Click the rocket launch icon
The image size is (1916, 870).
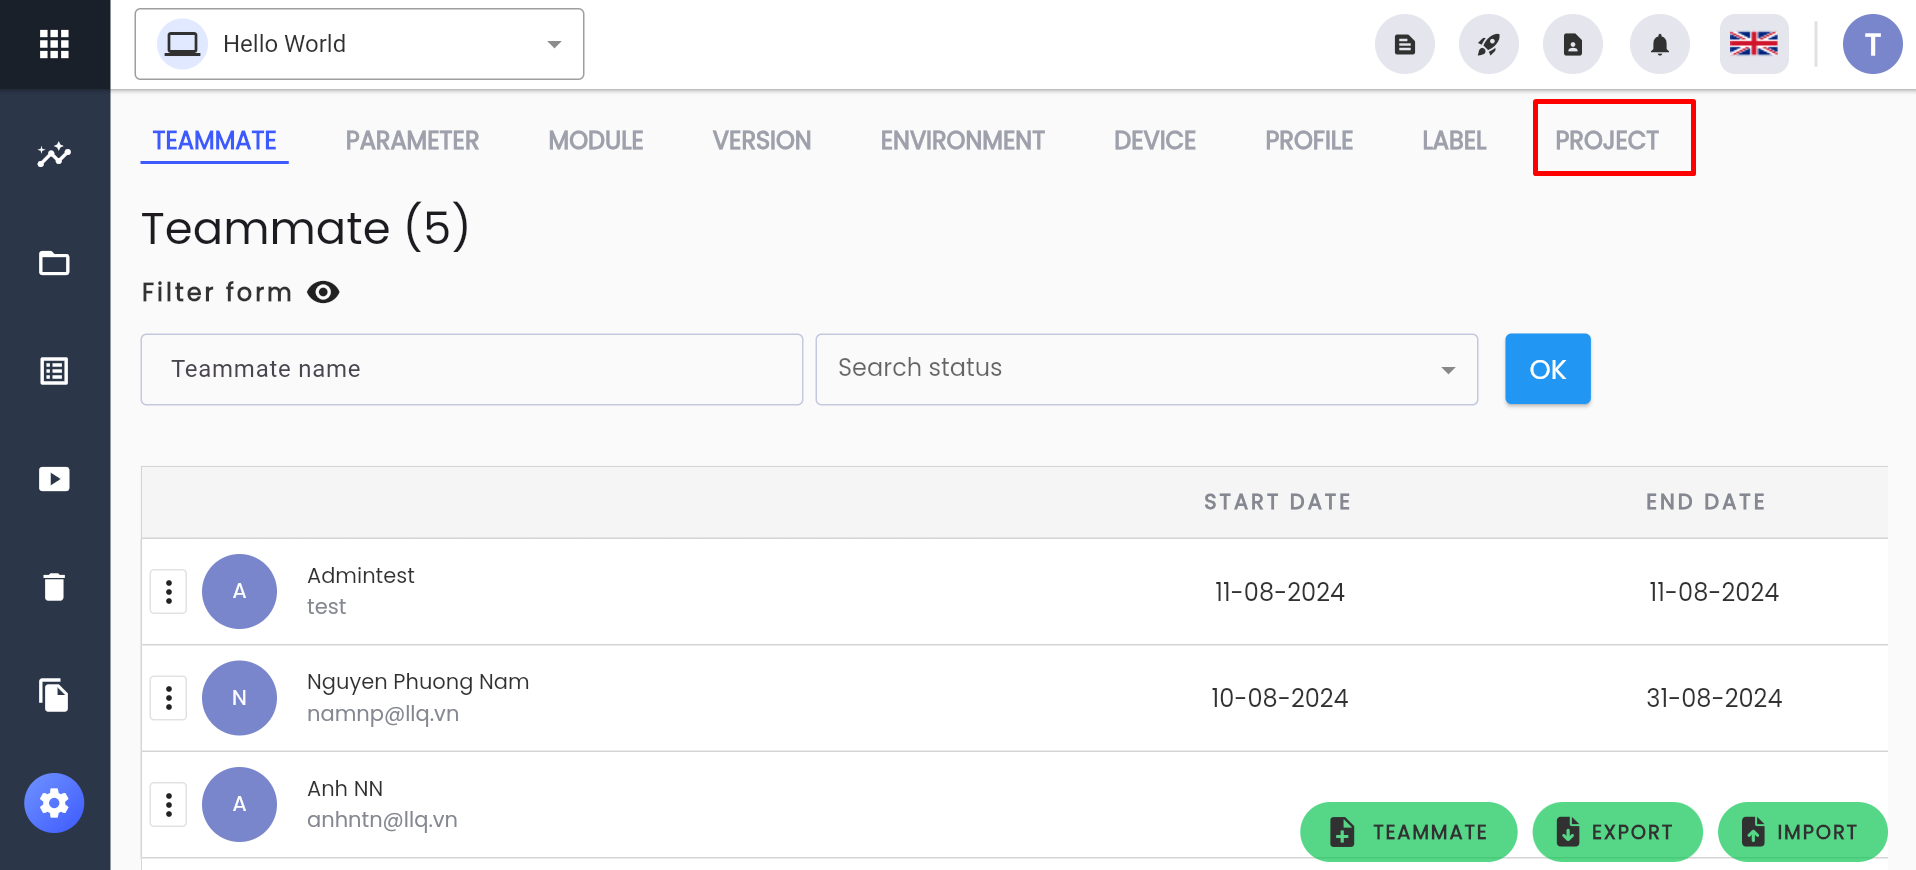[x=1489, y=44]
